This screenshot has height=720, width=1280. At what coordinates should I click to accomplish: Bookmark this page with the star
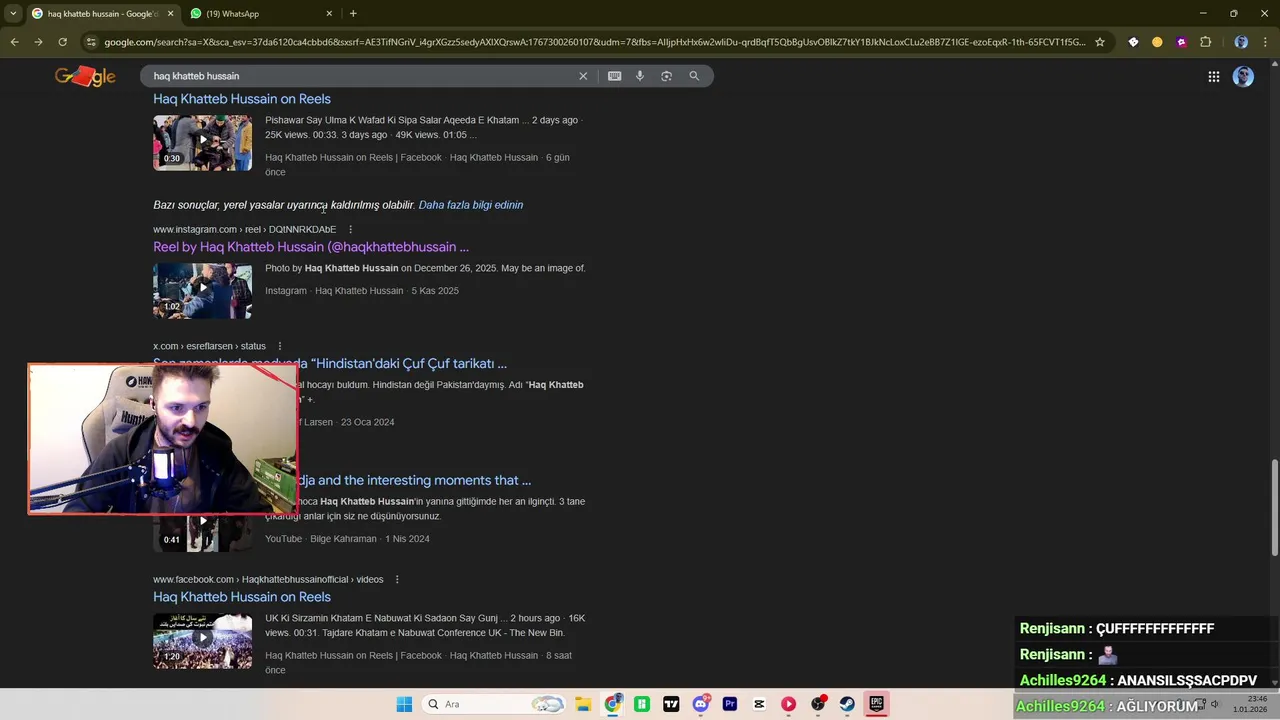tap(1100, 42)
